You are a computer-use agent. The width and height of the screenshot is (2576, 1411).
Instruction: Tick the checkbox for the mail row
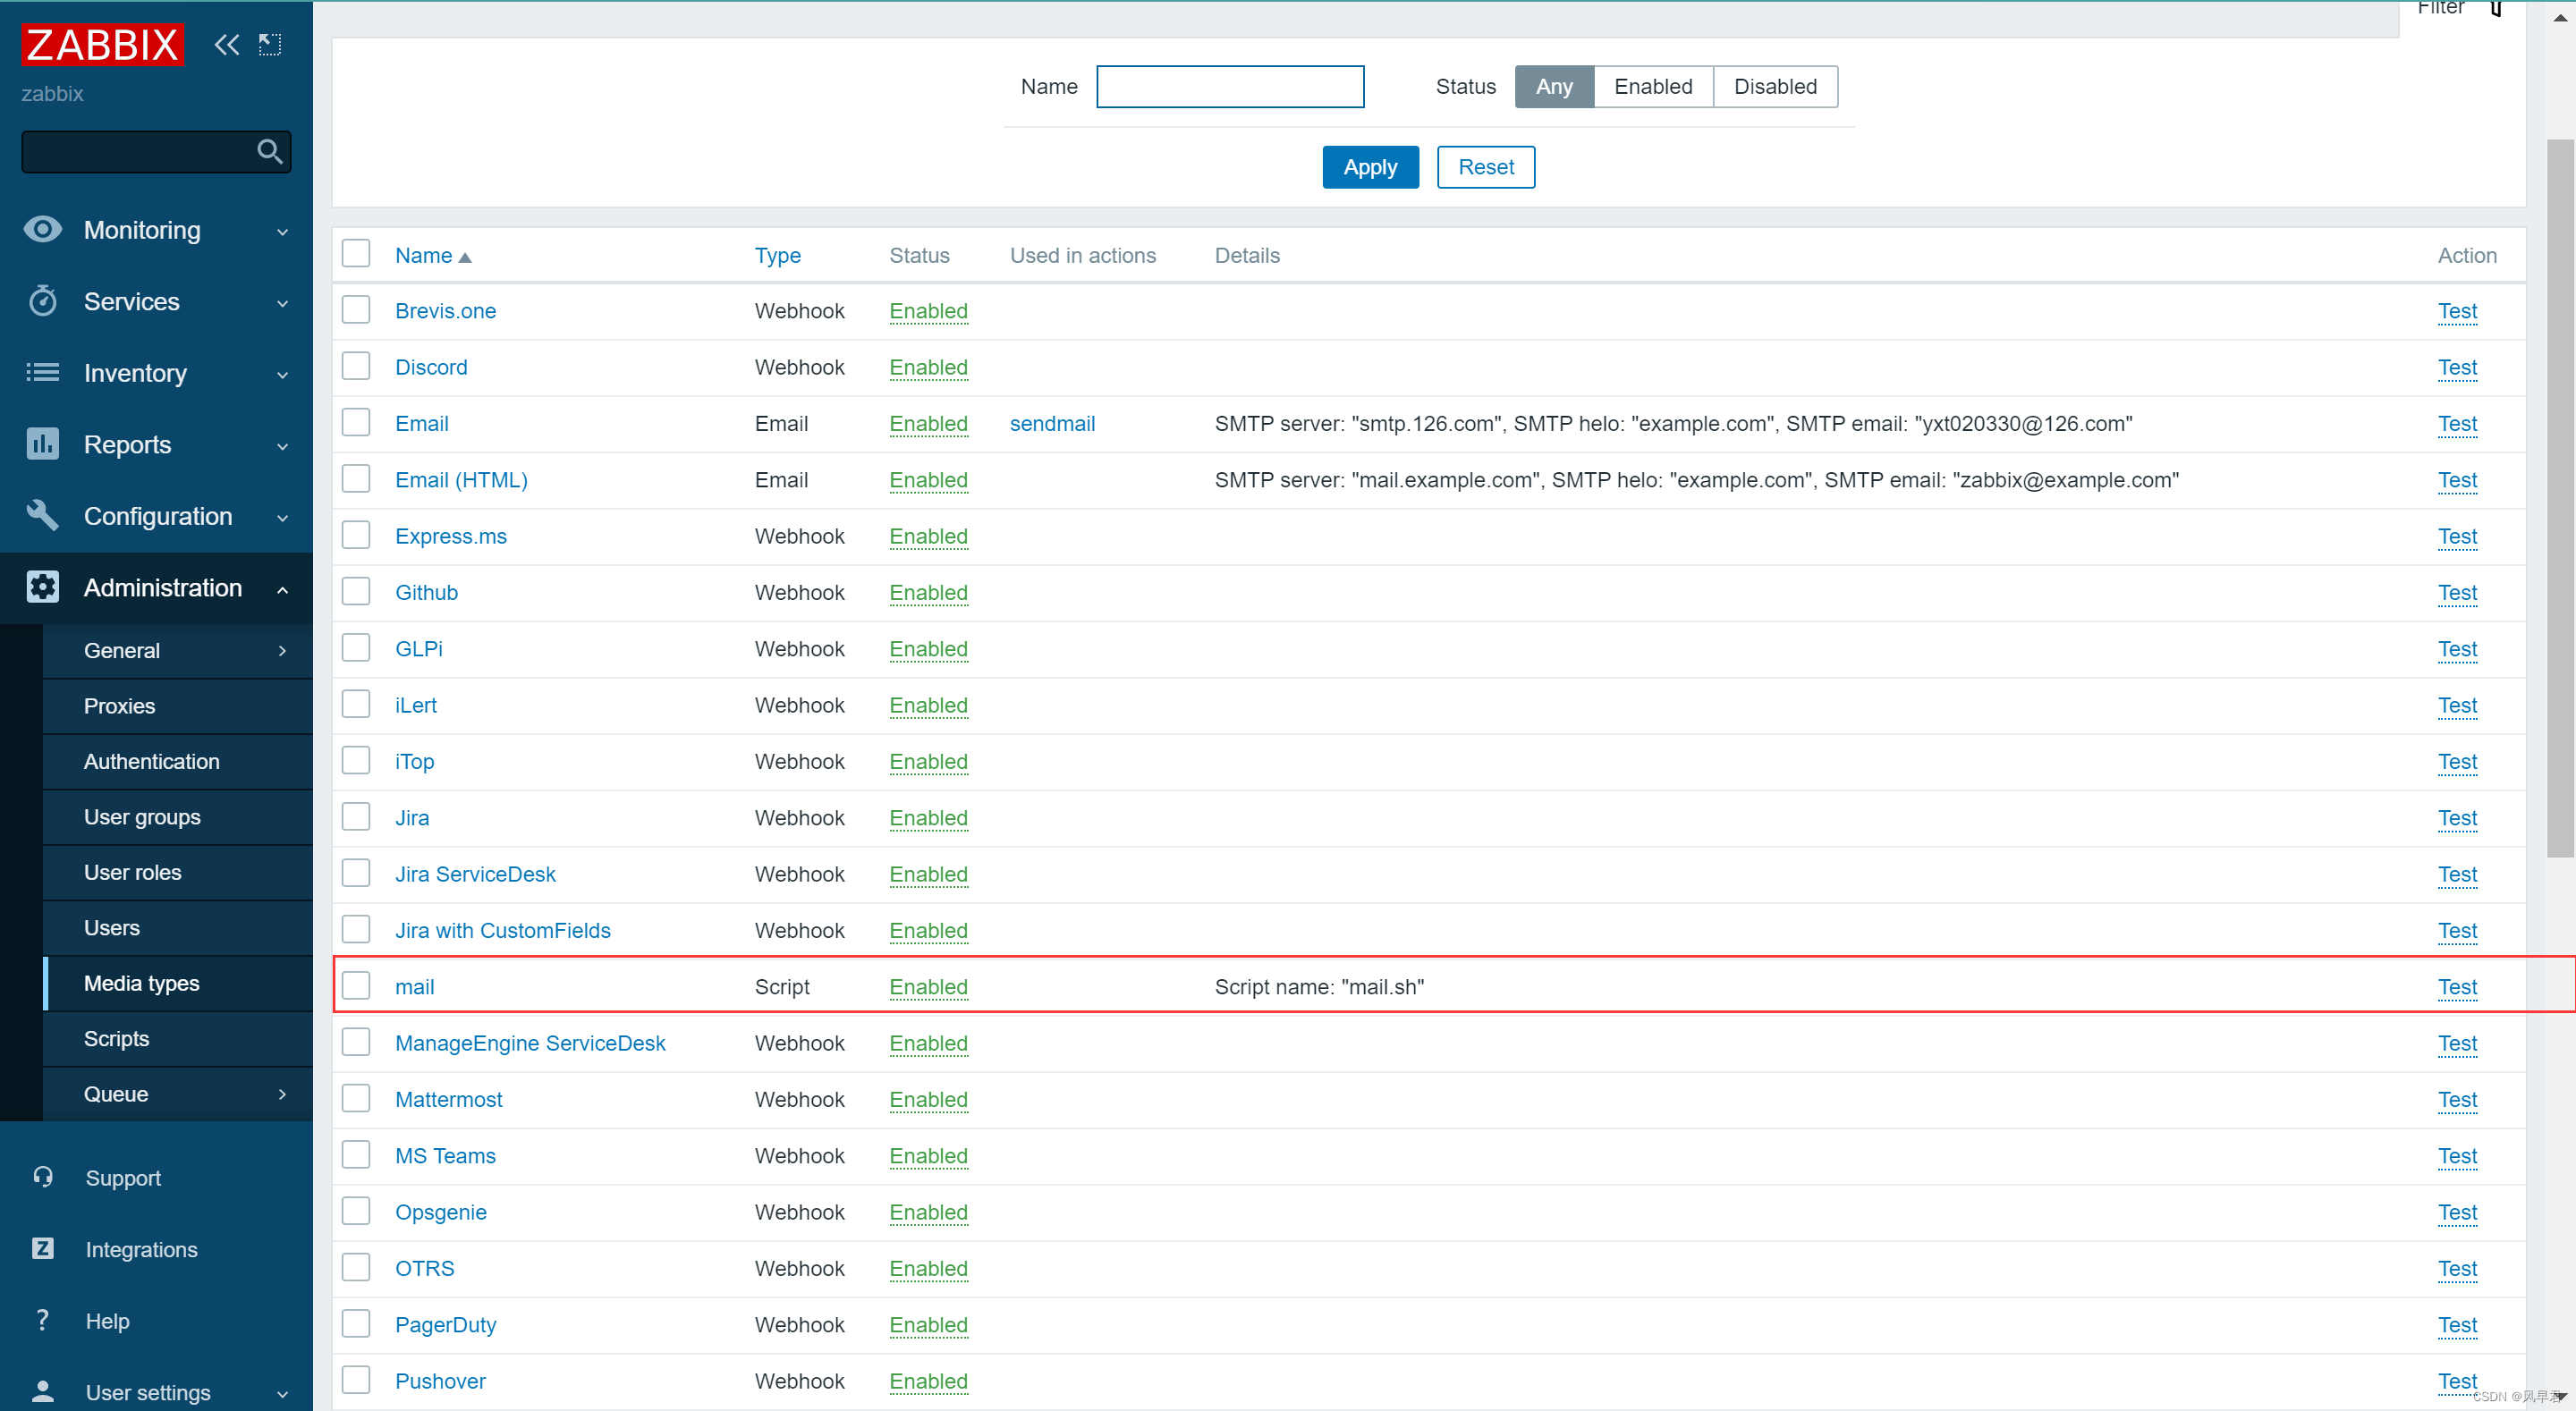click(x=356, y=986)
